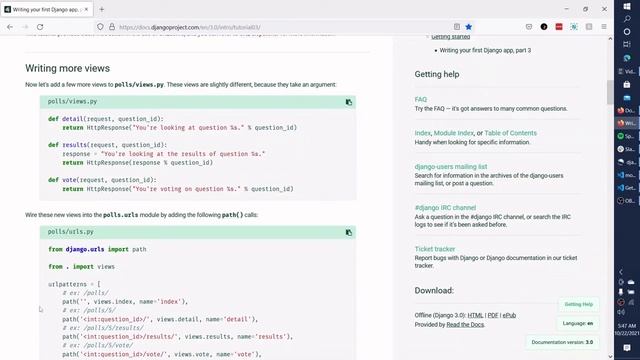The width and height of the screenshot is (640, 360).
Task: Toggle reader view icon in address bar
Action: click(457, 27)
